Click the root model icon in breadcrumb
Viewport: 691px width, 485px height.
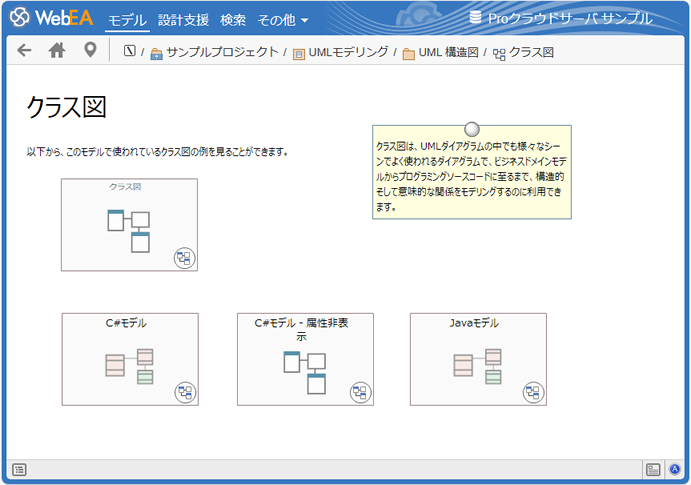pos(130,51)
